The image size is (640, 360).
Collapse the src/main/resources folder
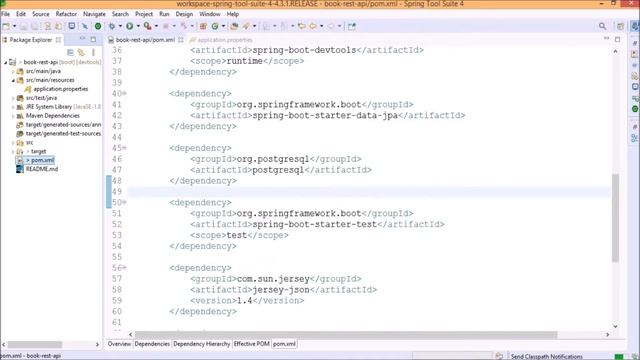coord(13,80)
